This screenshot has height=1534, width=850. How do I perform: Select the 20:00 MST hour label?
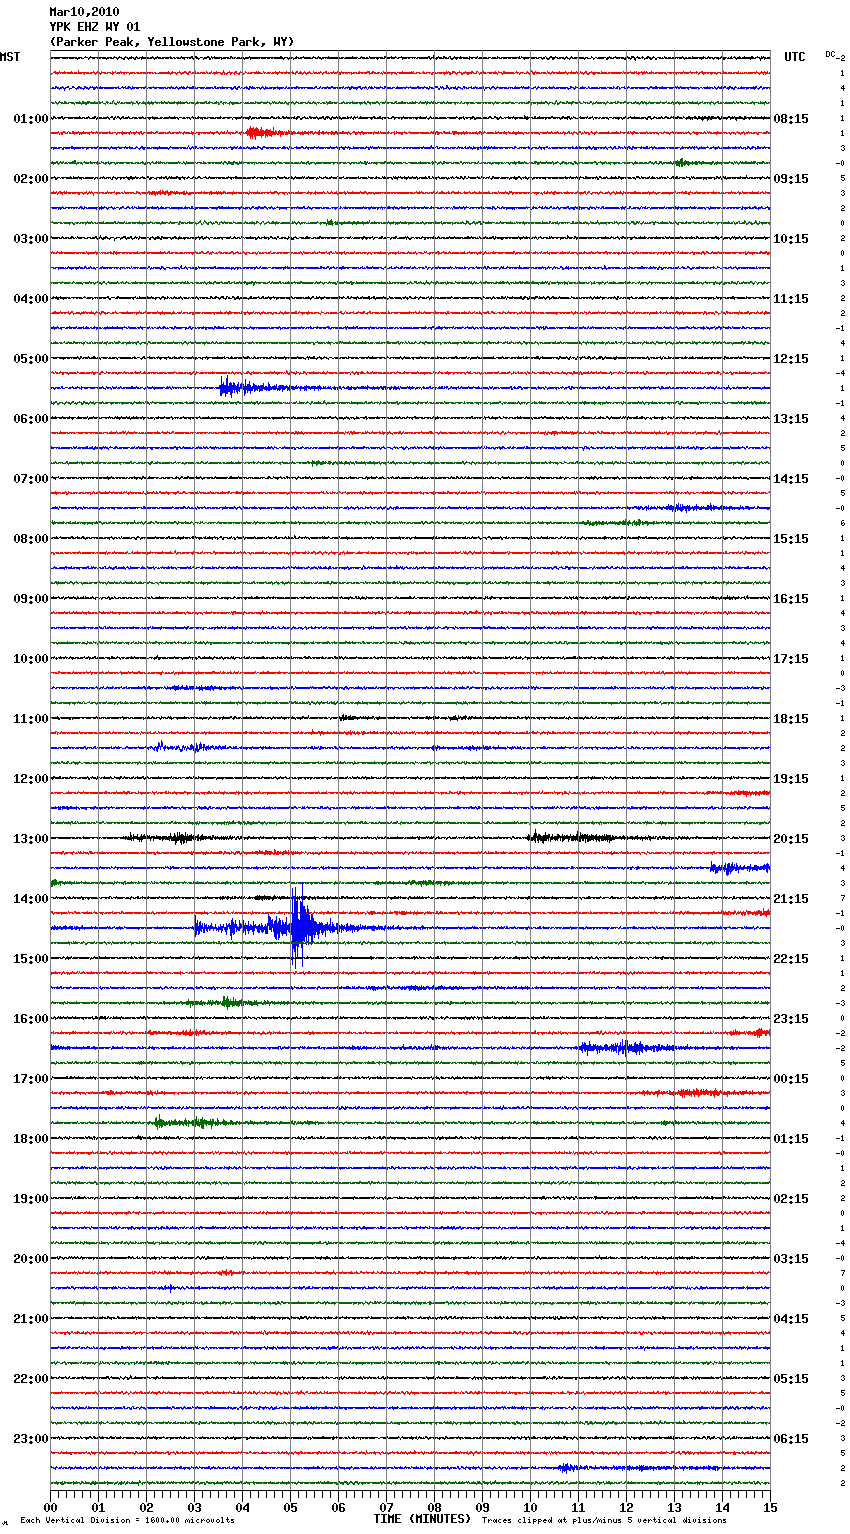point(30,1259)
